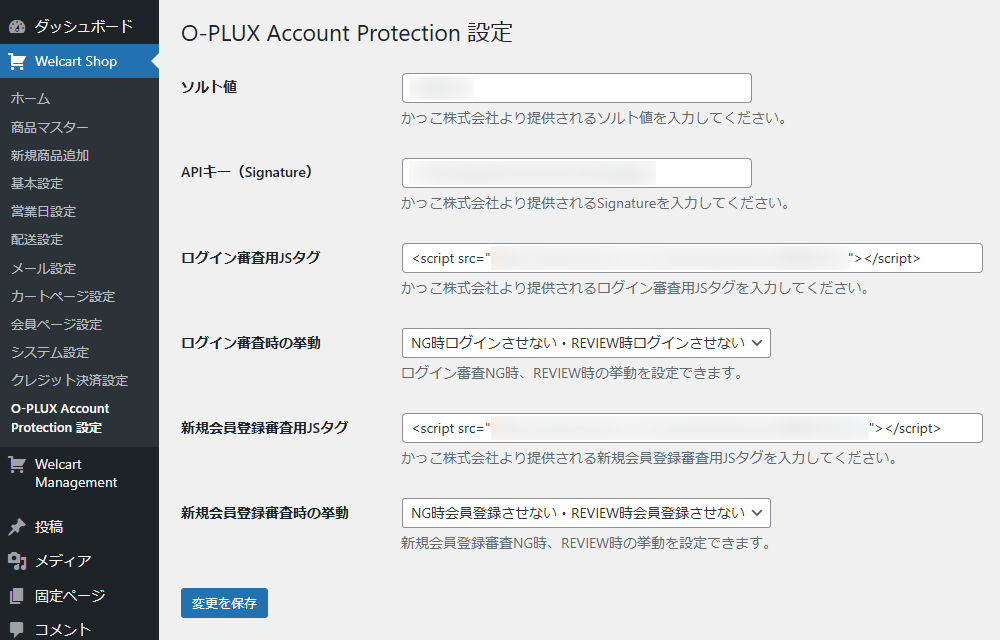Click the pushpin icon beside 投稿
This screenshot has height=640, width=1000.
pyautogui.click(x=17, y=527)
